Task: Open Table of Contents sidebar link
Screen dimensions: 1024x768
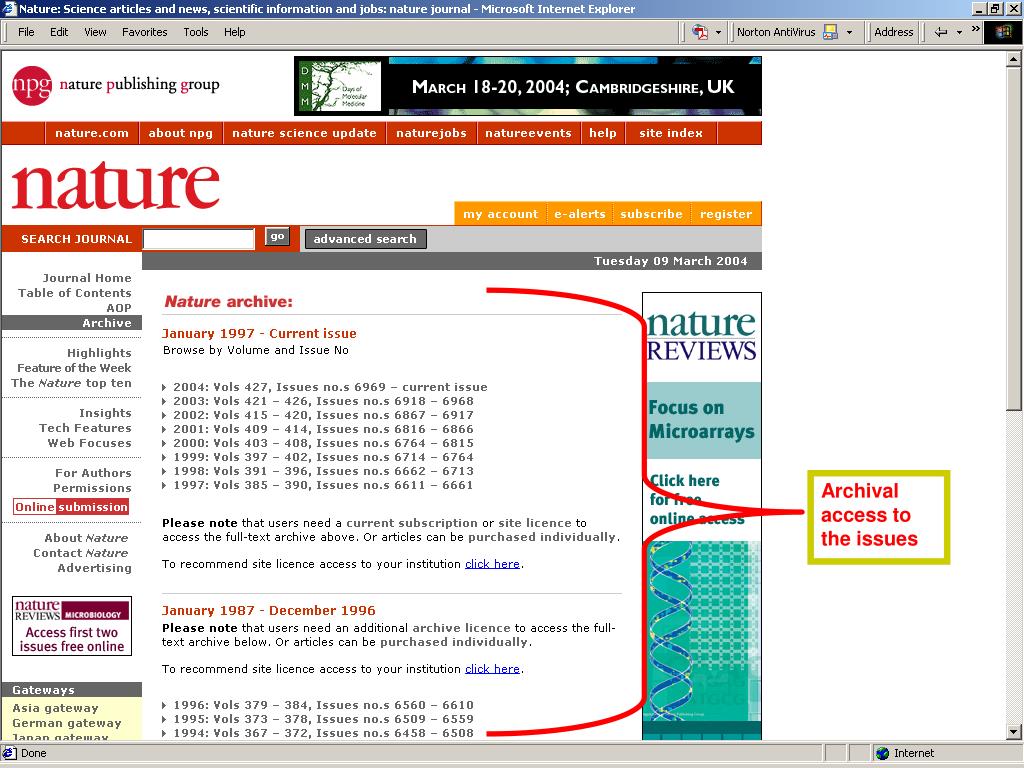Action: coord(74,293)
